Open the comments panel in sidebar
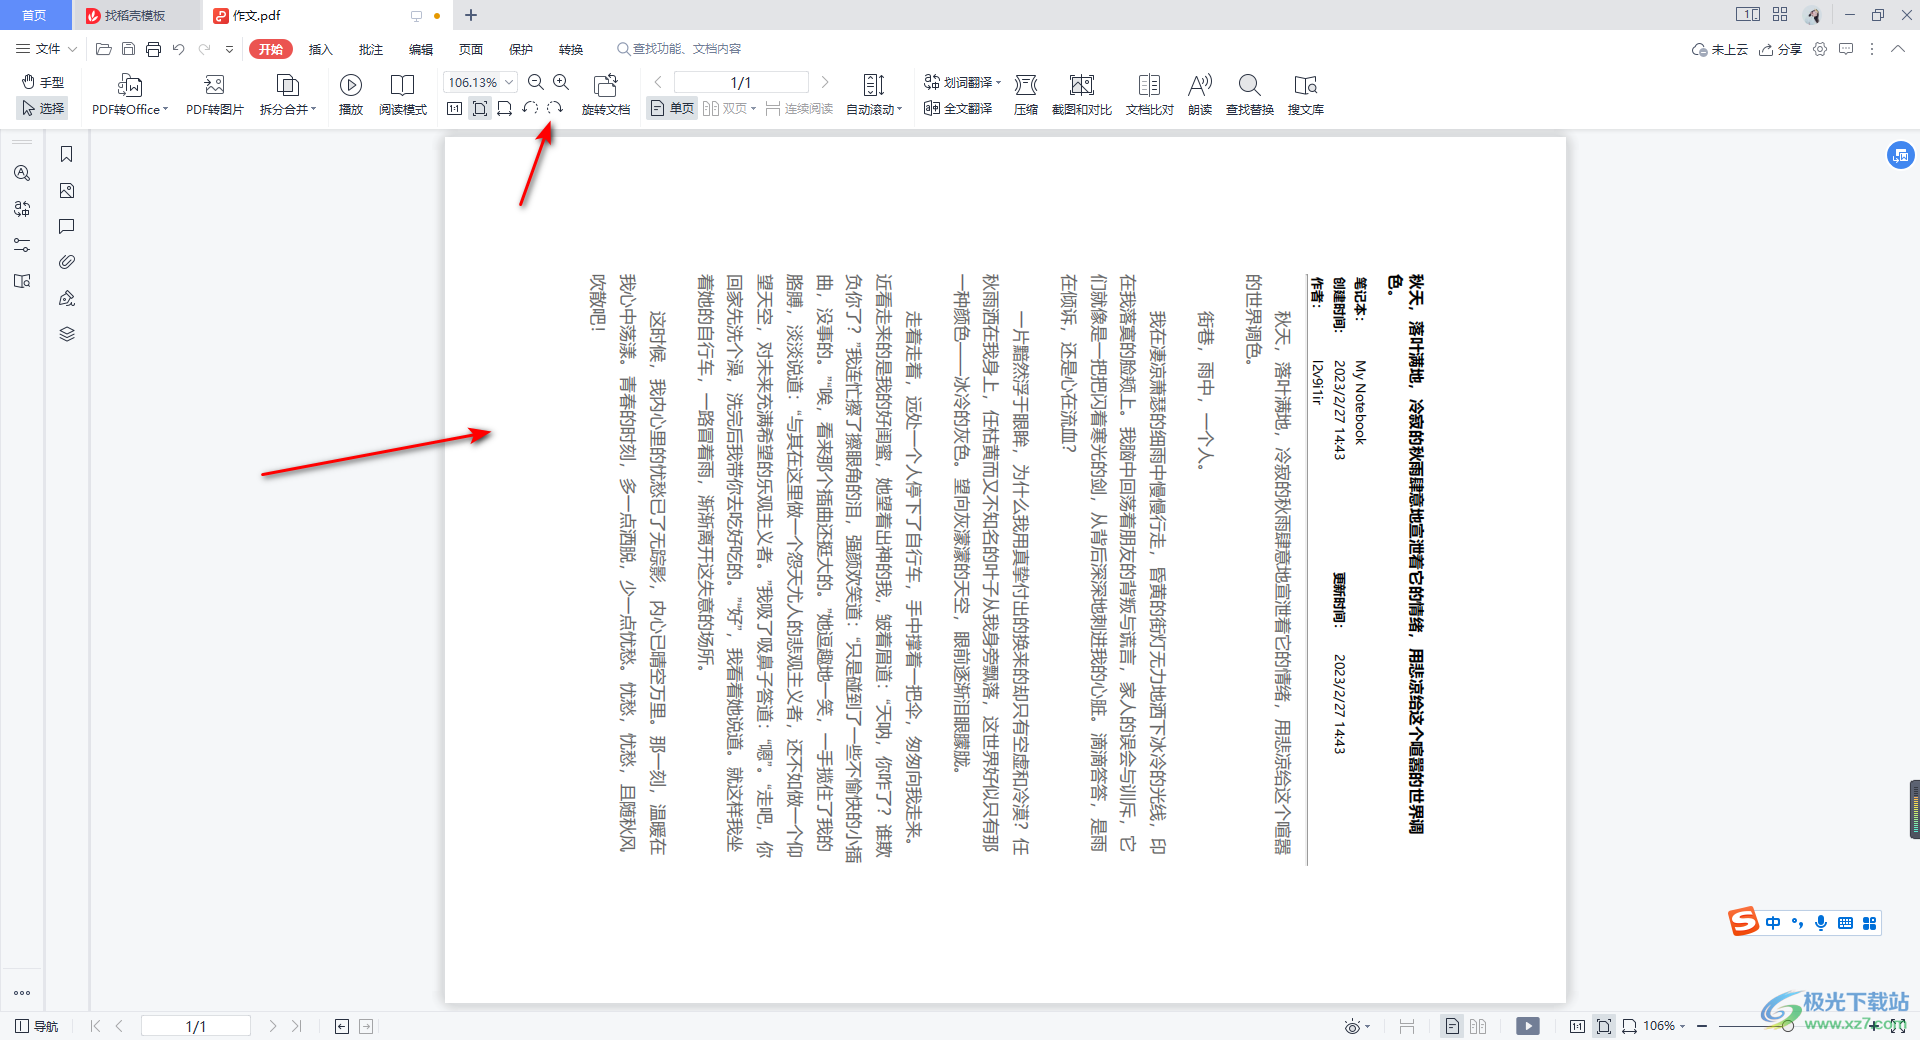This screenshot has width=1920, height=1040. coord(67,226)
